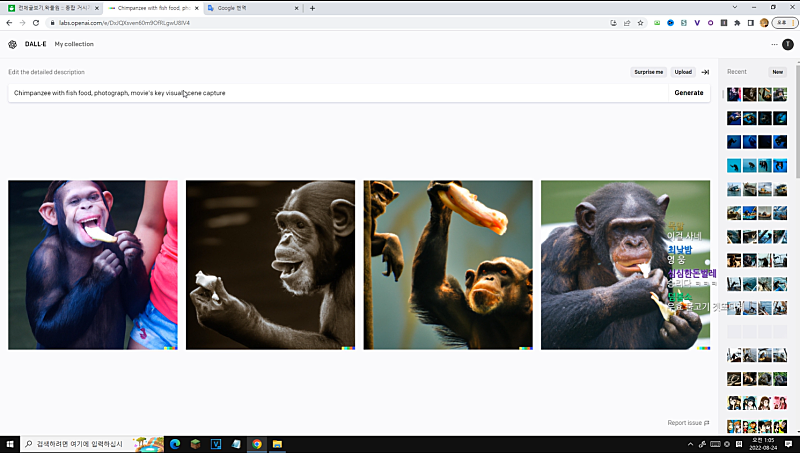Image resolution: width=800 pixels, height=453 pixels.
Task: Open the black-and-white chimpanzee image
Action: tap(270, 265)
